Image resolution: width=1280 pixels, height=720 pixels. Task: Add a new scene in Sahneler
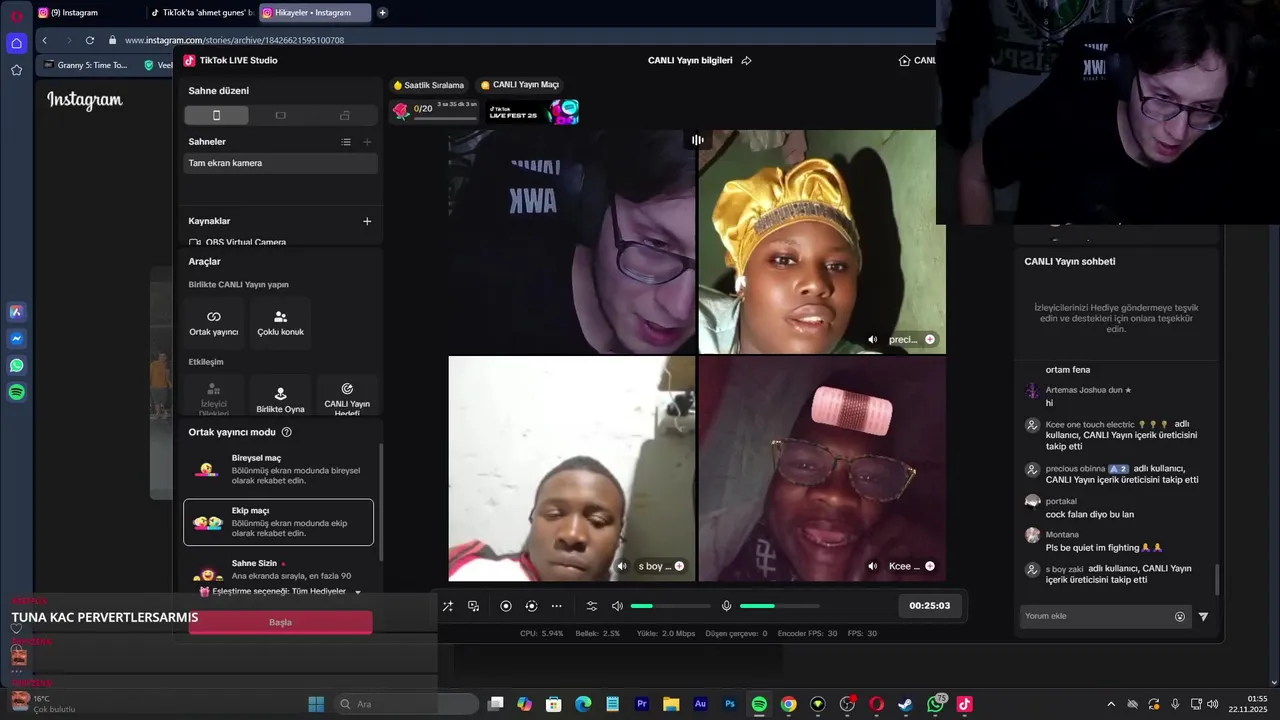coord(367,142)
